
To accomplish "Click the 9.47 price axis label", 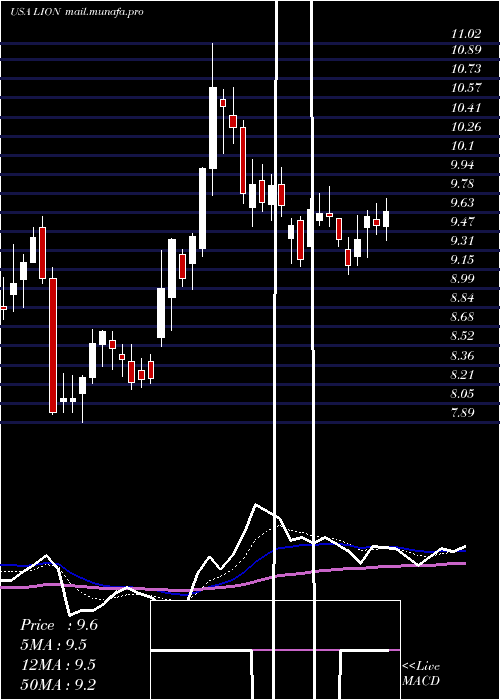I will click(462, 222).
